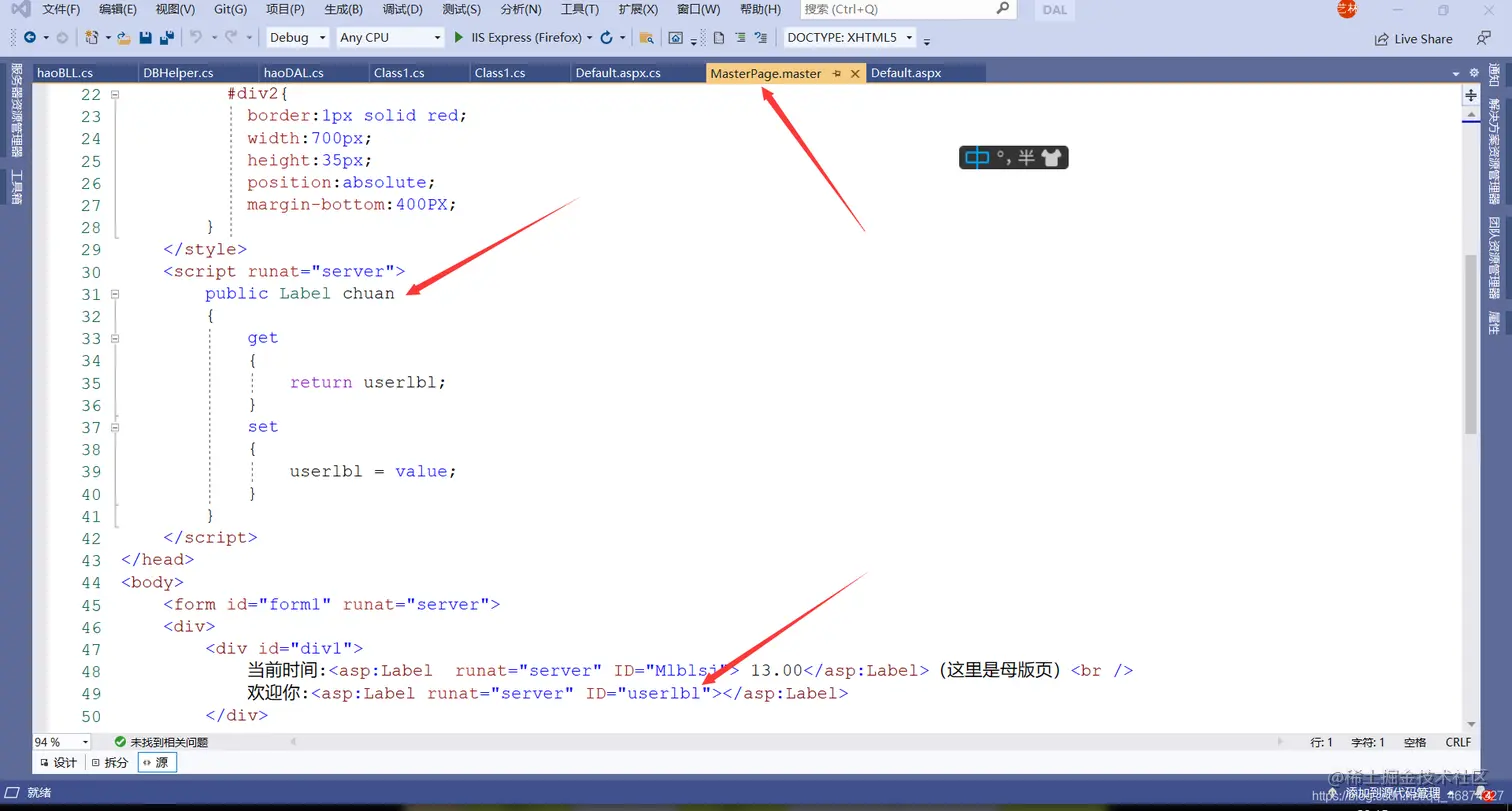Click the view in browser window icon

[x=676, y=38]
